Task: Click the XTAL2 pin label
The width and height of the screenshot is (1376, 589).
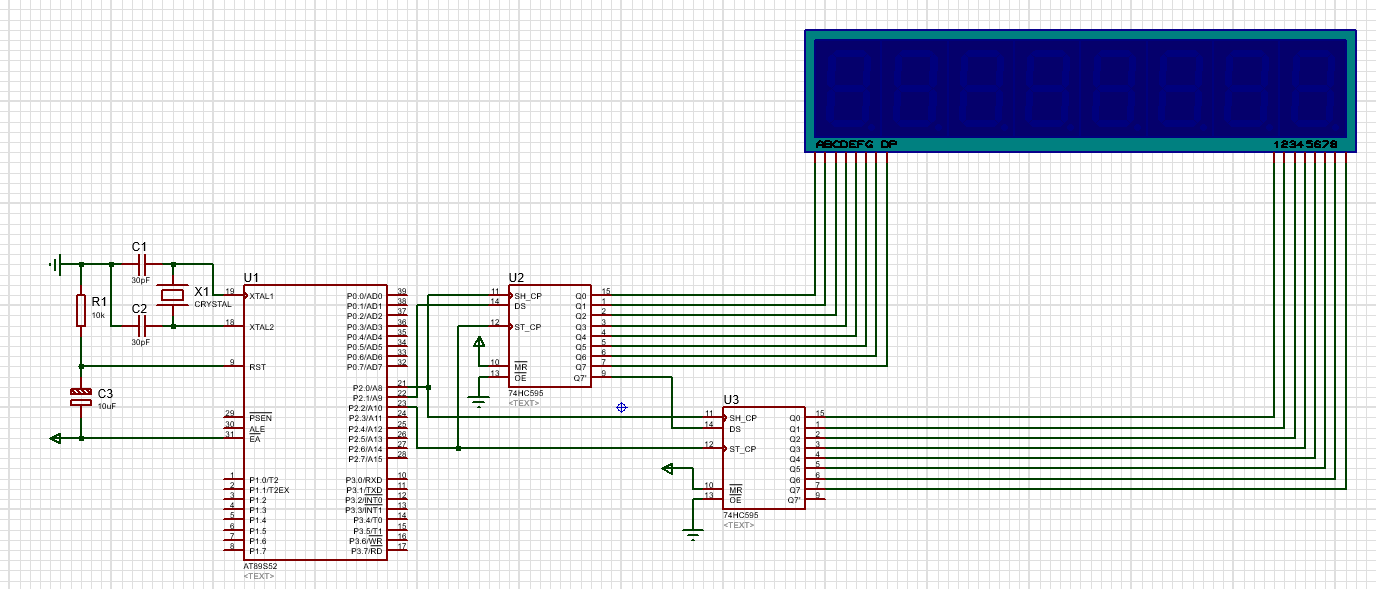Action: coord(262,327)
